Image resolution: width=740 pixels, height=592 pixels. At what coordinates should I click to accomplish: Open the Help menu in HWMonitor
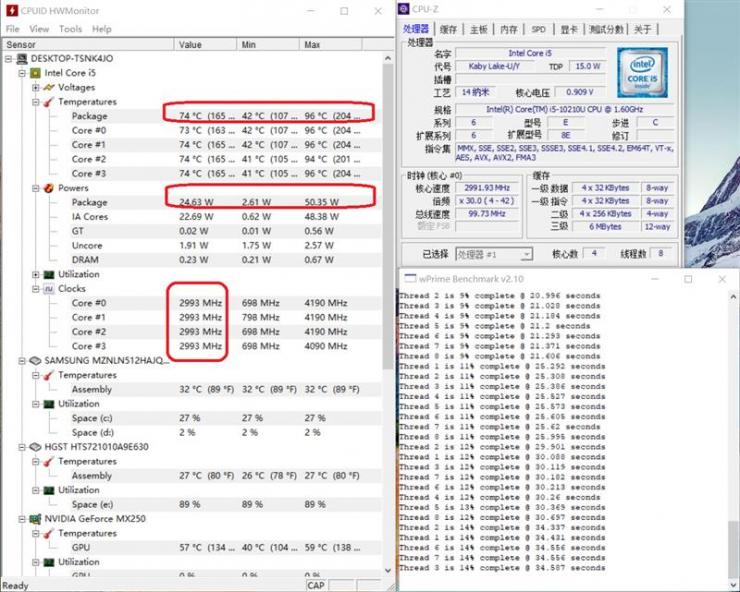tap(101, 29)
